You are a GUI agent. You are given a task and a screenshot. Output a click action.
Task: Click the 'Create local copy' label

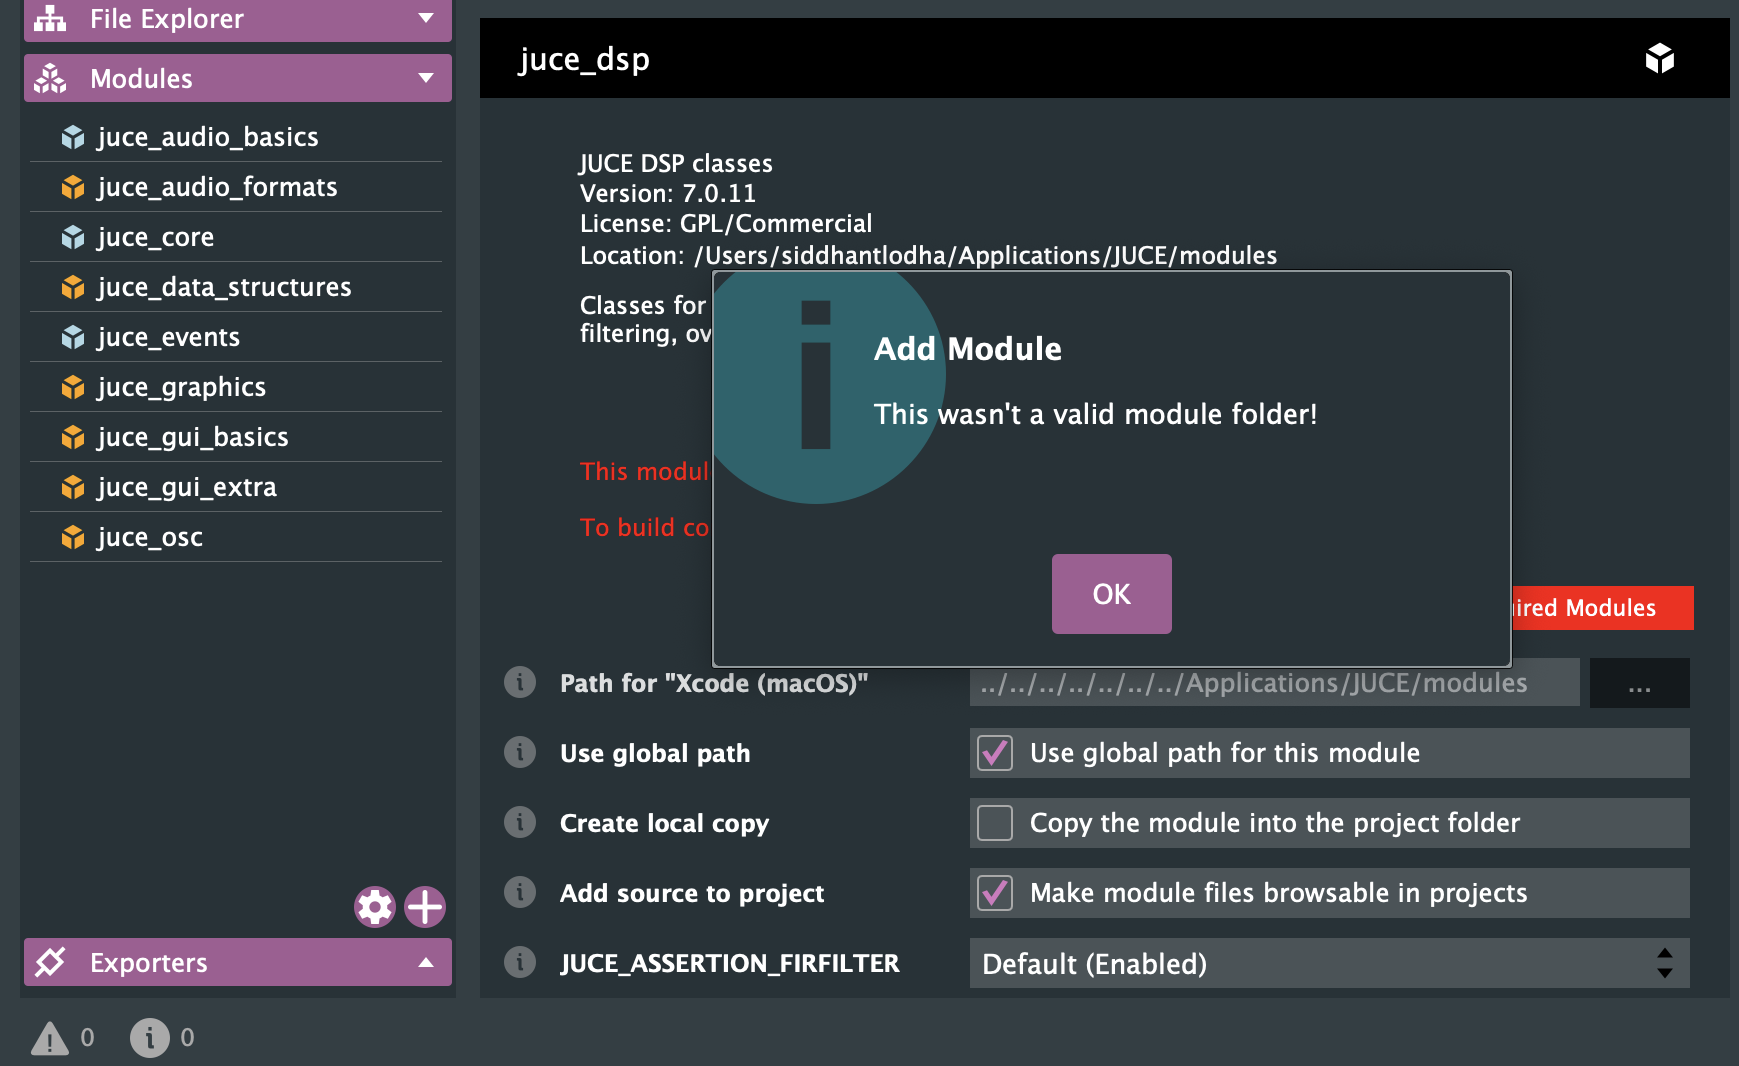(665, 823)
